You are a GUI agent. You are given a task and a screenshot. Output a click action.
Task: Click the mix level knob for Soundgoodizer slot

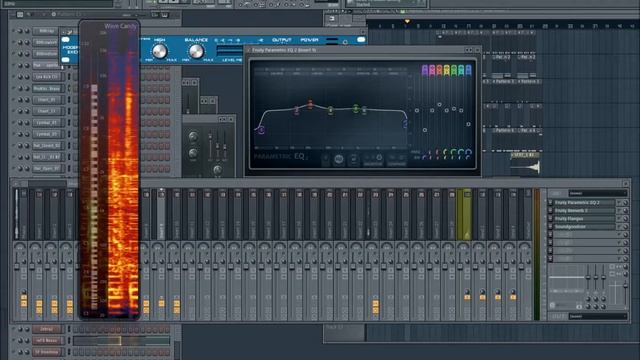pyautogui.click(x=625, y=227)
